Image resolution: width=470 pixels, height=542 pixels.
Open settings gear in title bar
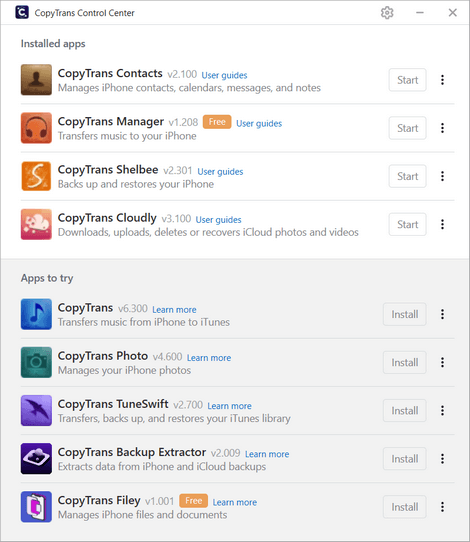click(x=387, y=13)
